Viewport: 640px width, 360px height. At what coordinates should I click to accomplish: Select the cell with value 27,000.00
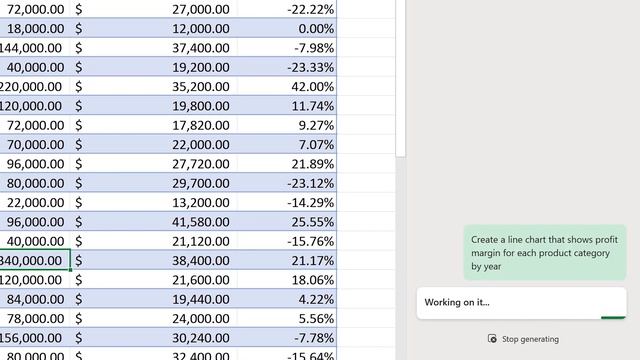(154, 9)
